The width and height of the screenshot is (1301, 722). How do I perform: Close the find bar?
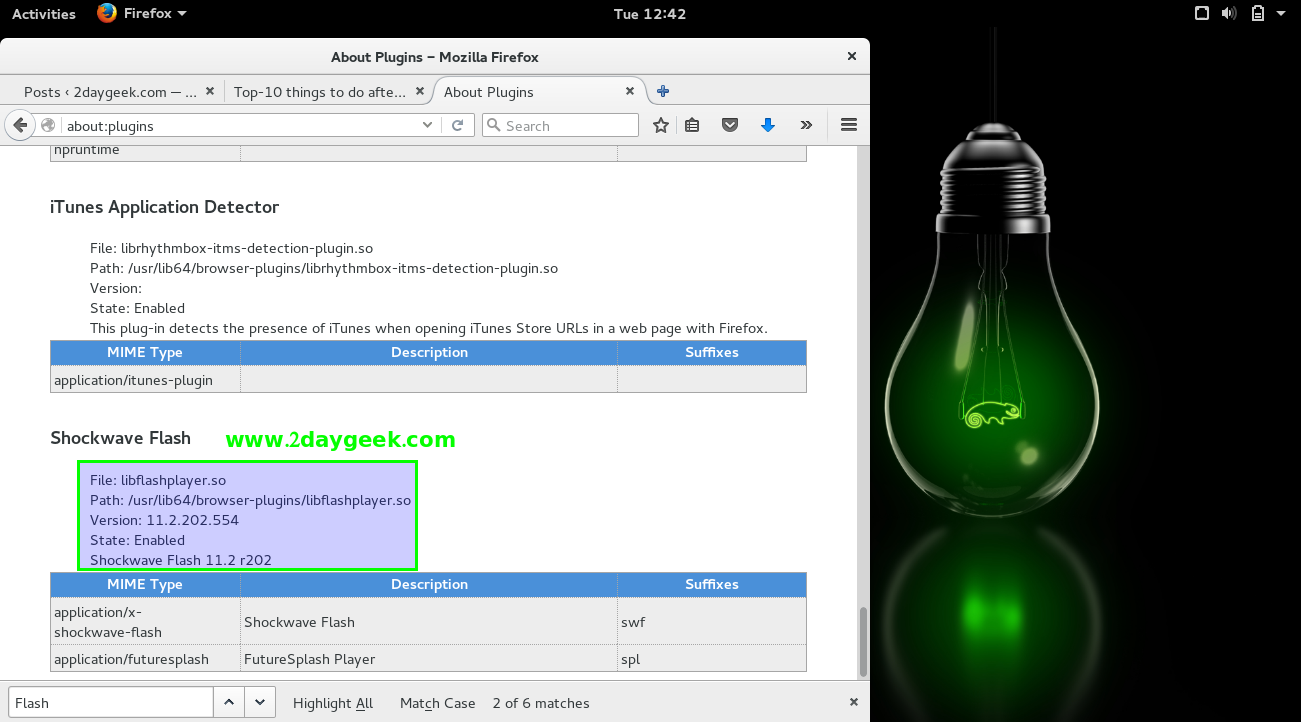coord(854,702)
